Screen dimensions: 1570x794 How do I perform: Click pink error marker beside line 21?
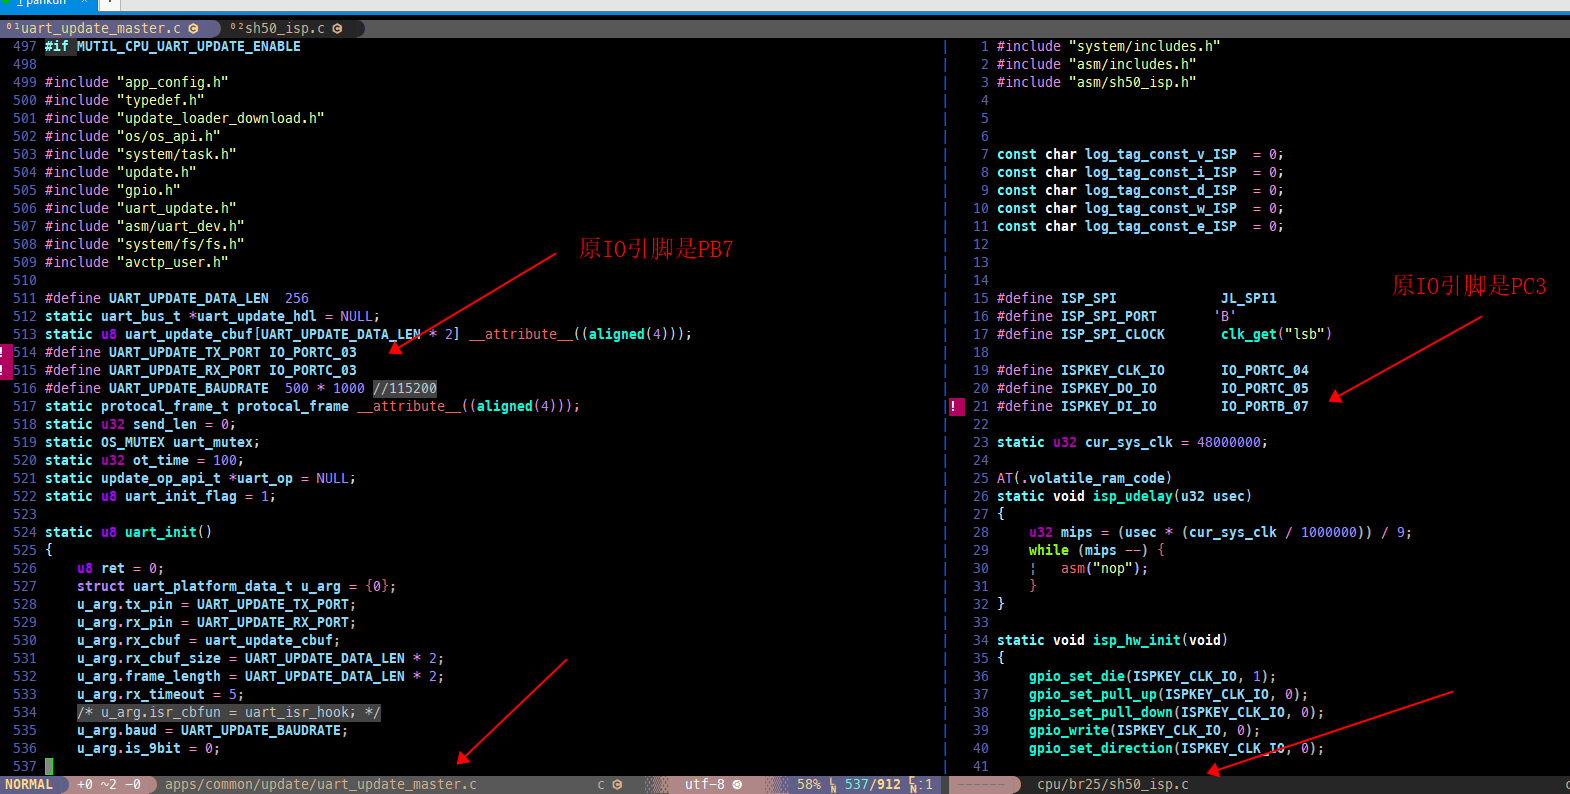click(x=956, y=406)
